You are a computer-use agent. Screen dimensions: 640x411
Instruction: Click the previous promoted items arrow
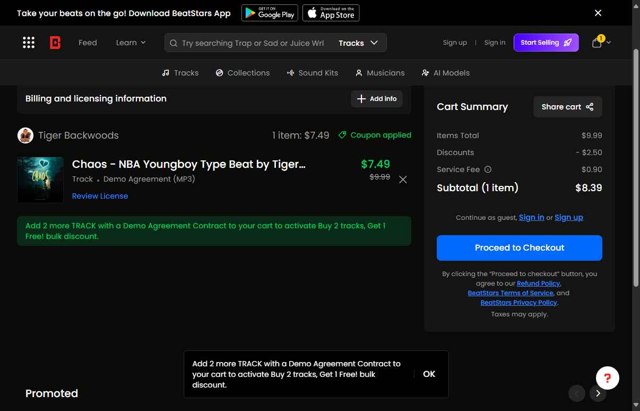point(577,393)
